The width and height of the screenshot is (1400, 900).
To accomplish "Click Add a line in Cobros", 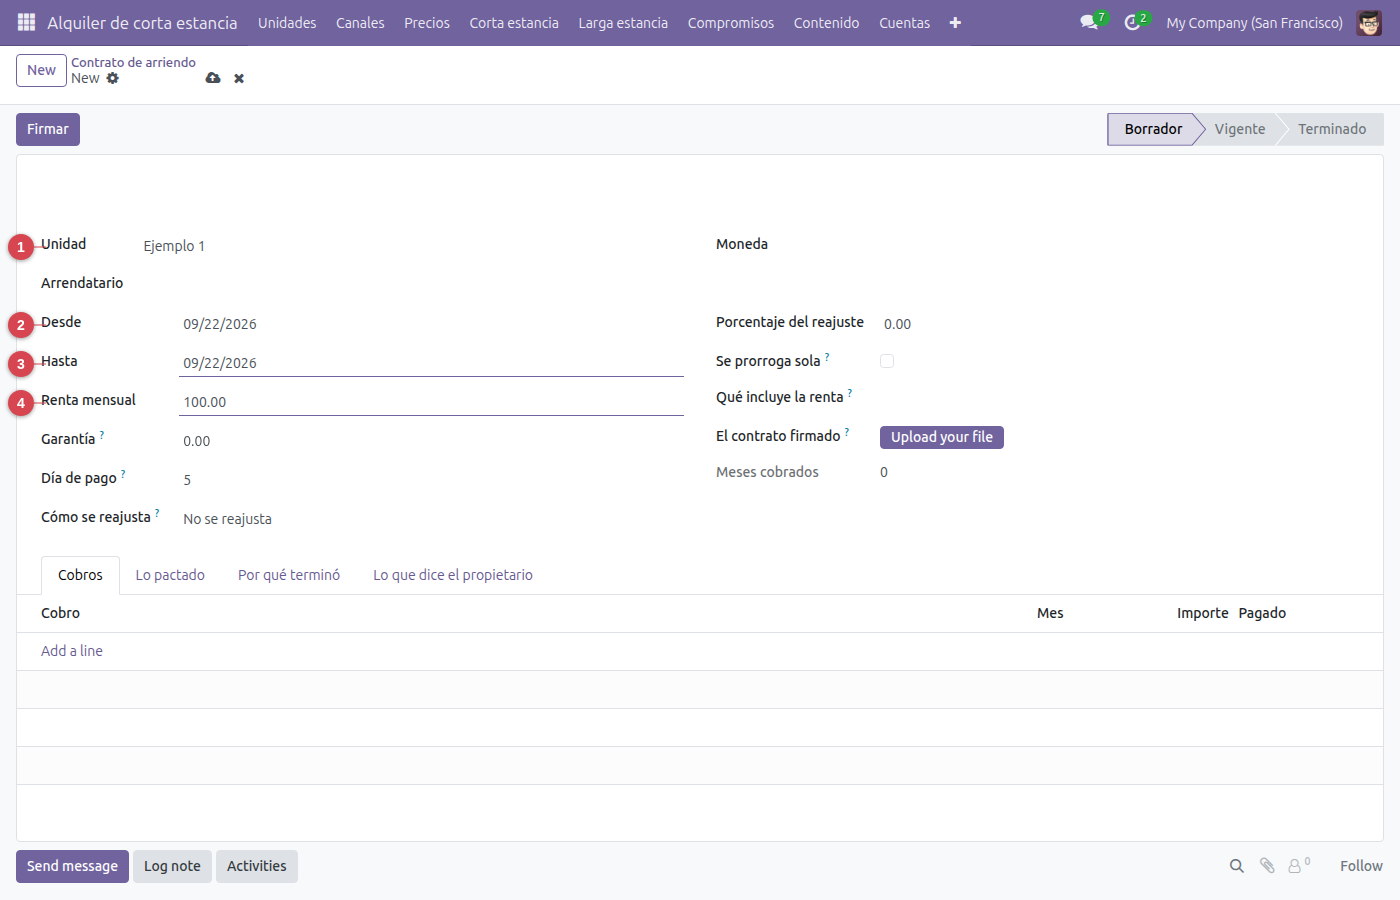I will [x=72, y=651].
